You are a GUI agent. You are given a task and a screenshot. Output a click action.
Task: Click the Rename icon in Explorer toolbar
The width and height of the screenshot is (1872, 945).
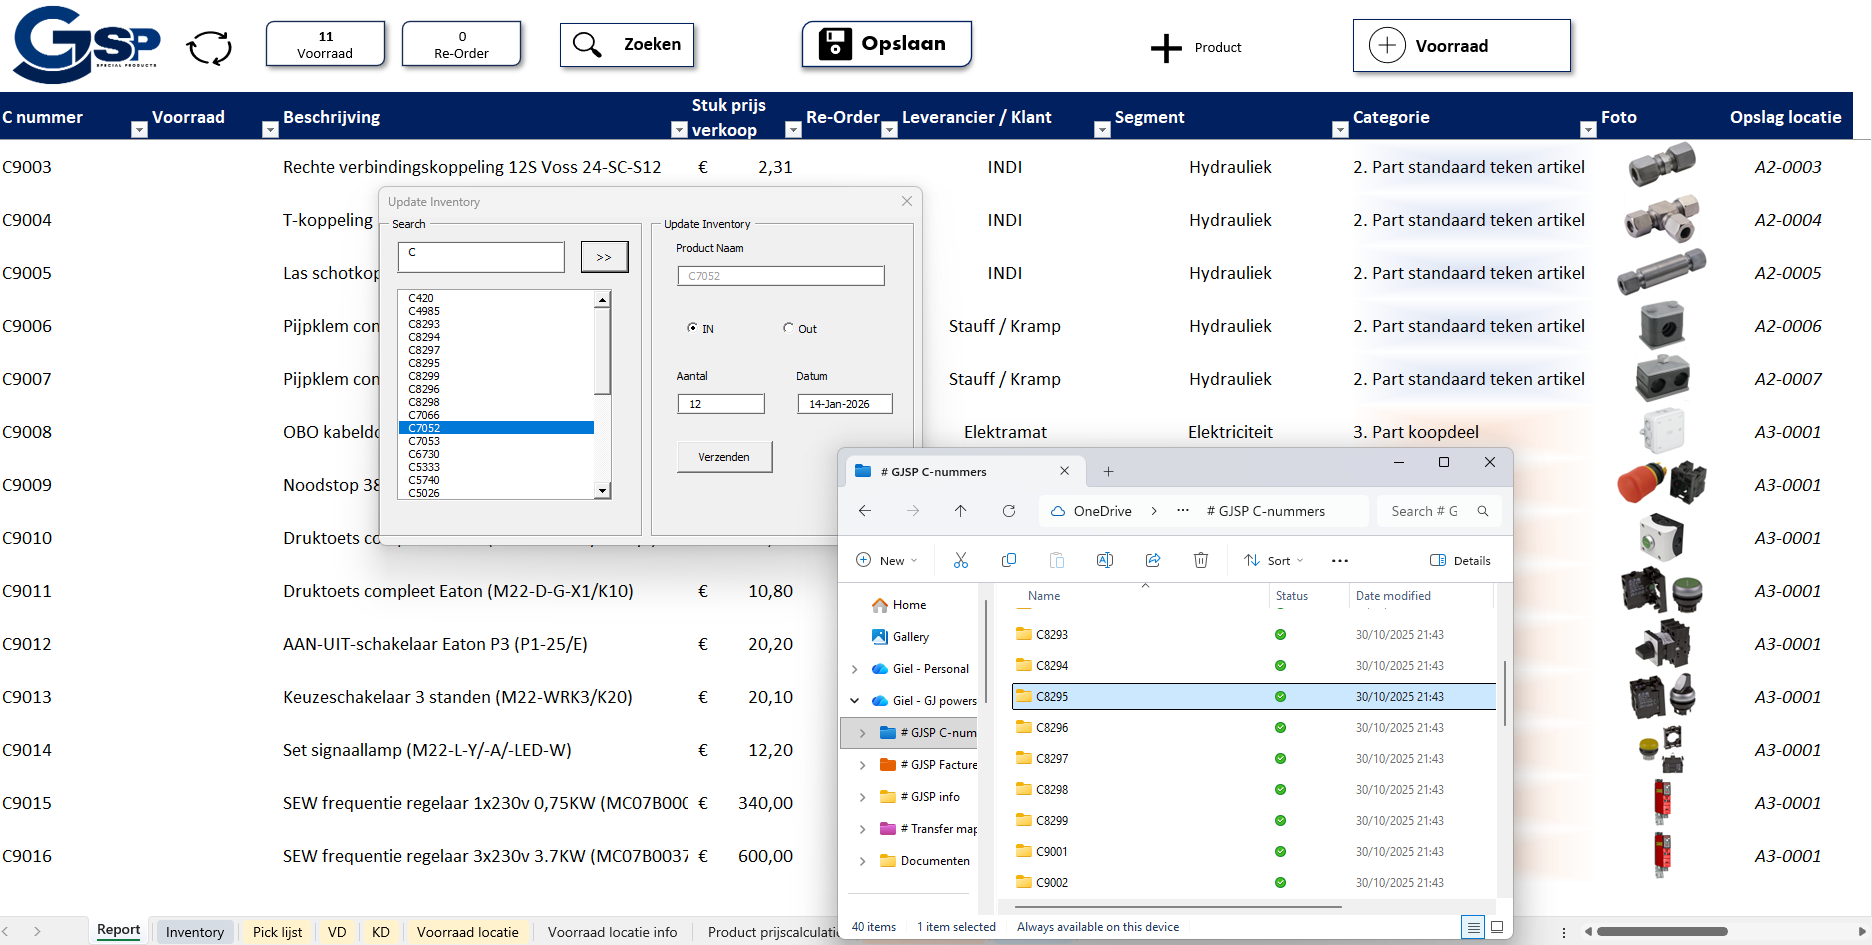click(x=1104, y=561)
